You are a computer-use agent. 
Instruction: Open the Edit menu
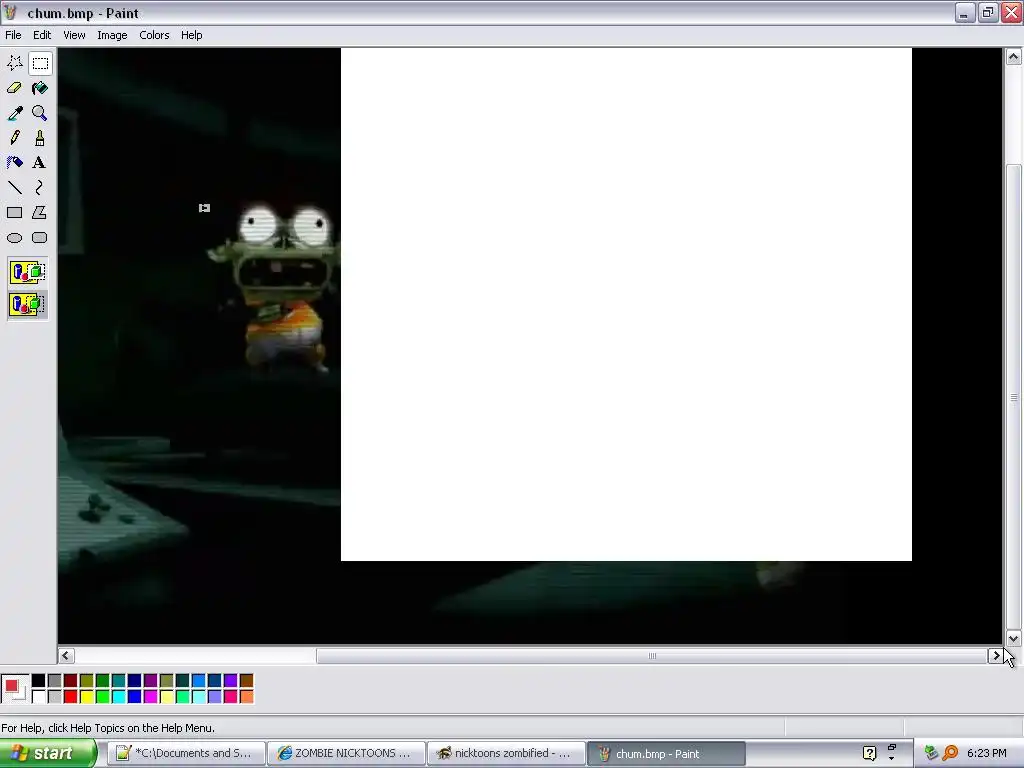pyautogui.click(x=42, y=35)
